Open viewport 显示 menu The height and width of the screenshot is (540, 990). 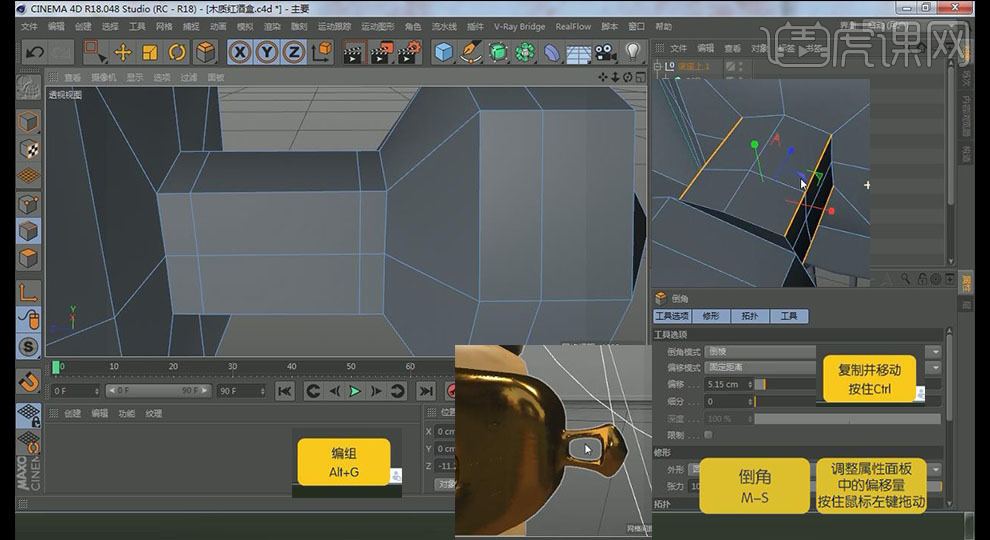coord(134,77)
